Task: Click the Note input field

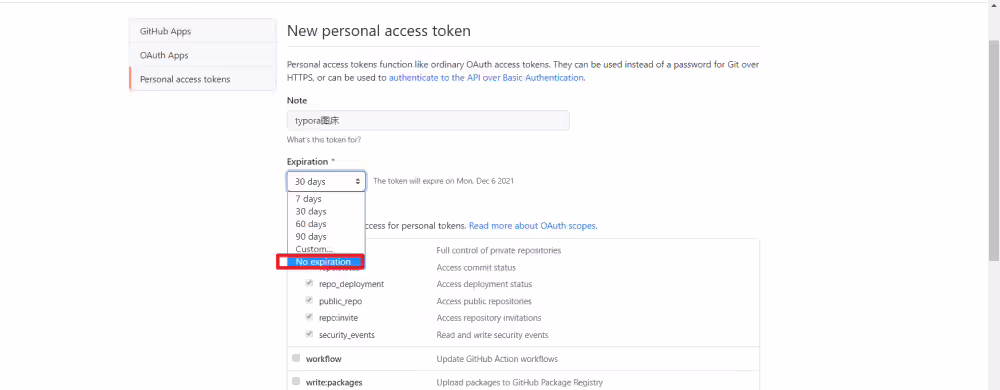Action: pyautogui.click(x=428, y=120)
